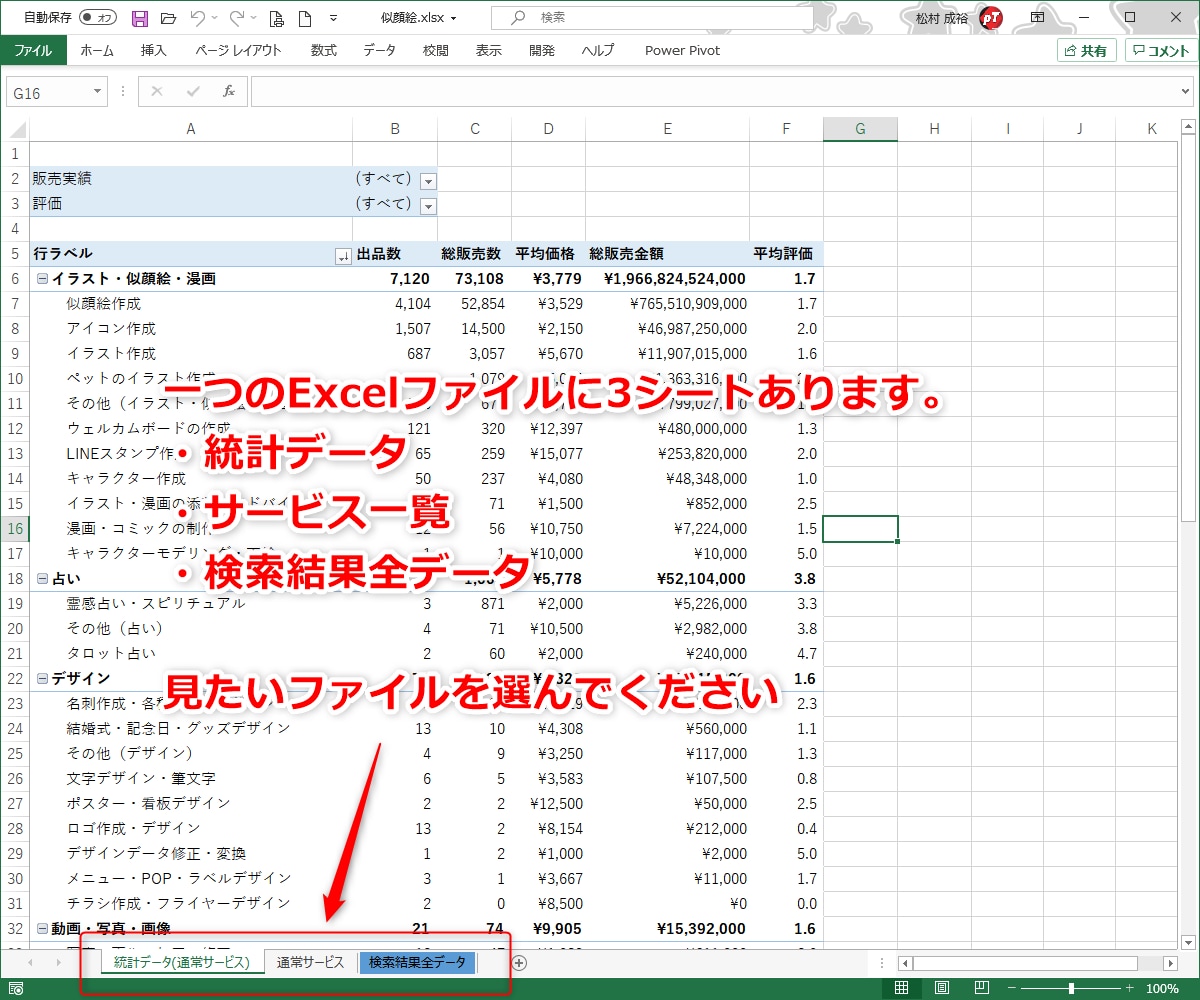
Task: Click the Insert Function fx icon
Action: 229,92
